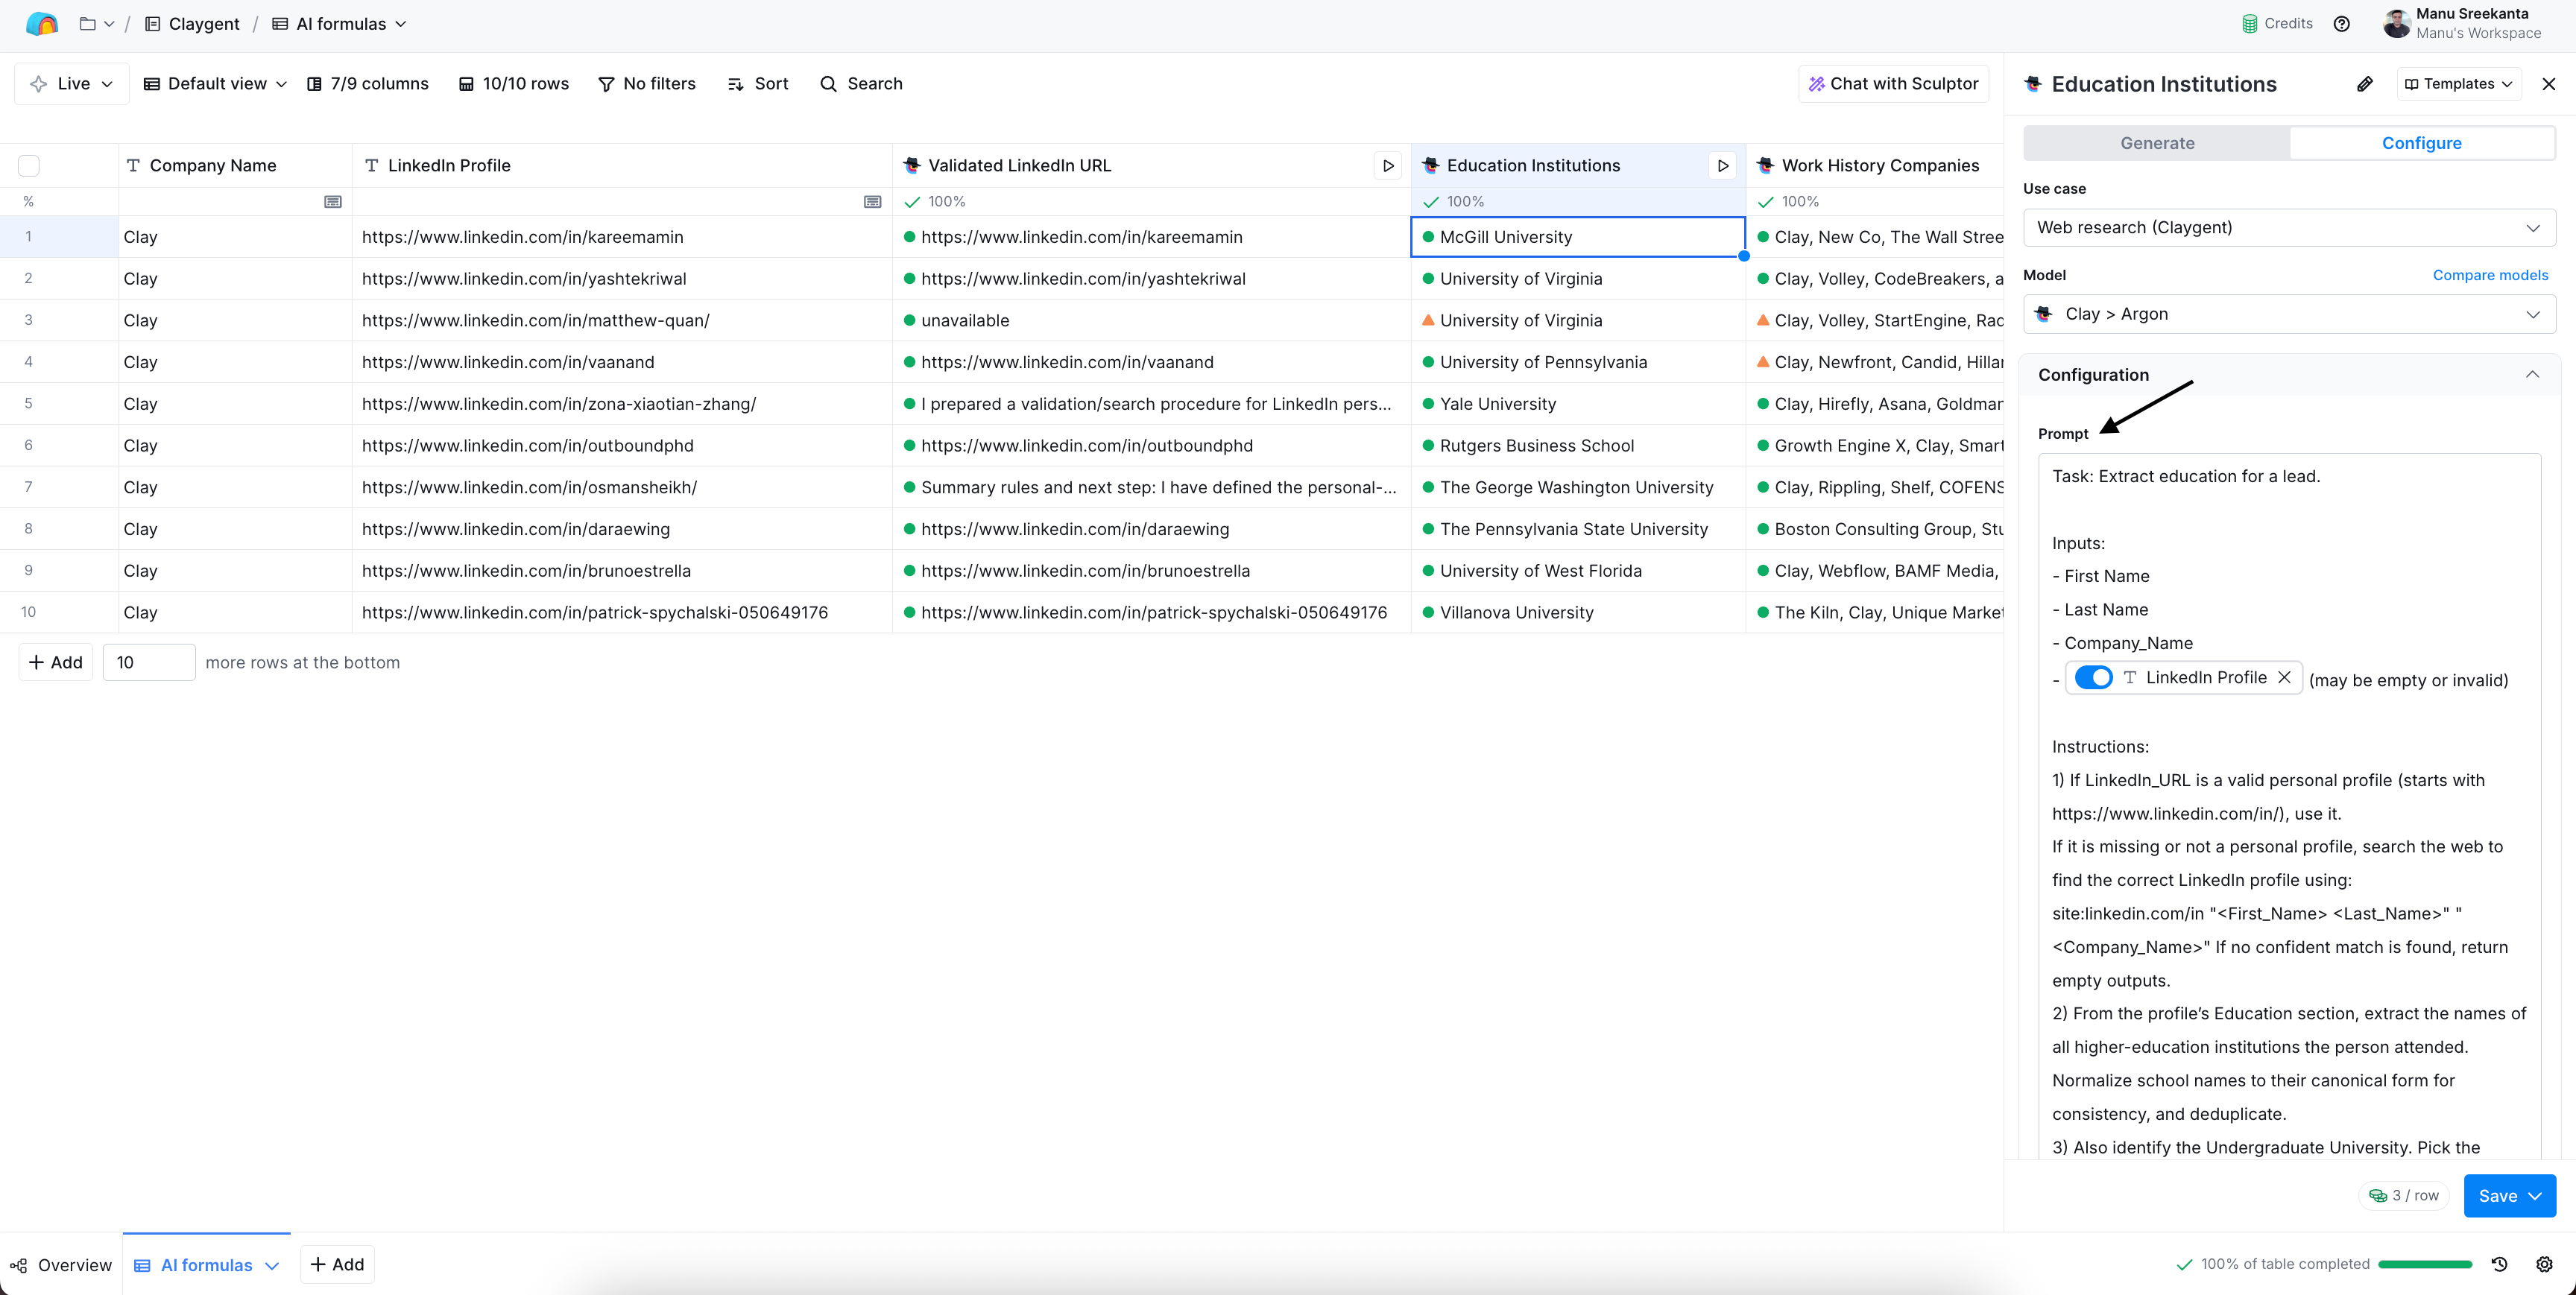Screen dimensions: 2576x1295
Task: Click the Save button
Action: click(x=2497, y=1196)
